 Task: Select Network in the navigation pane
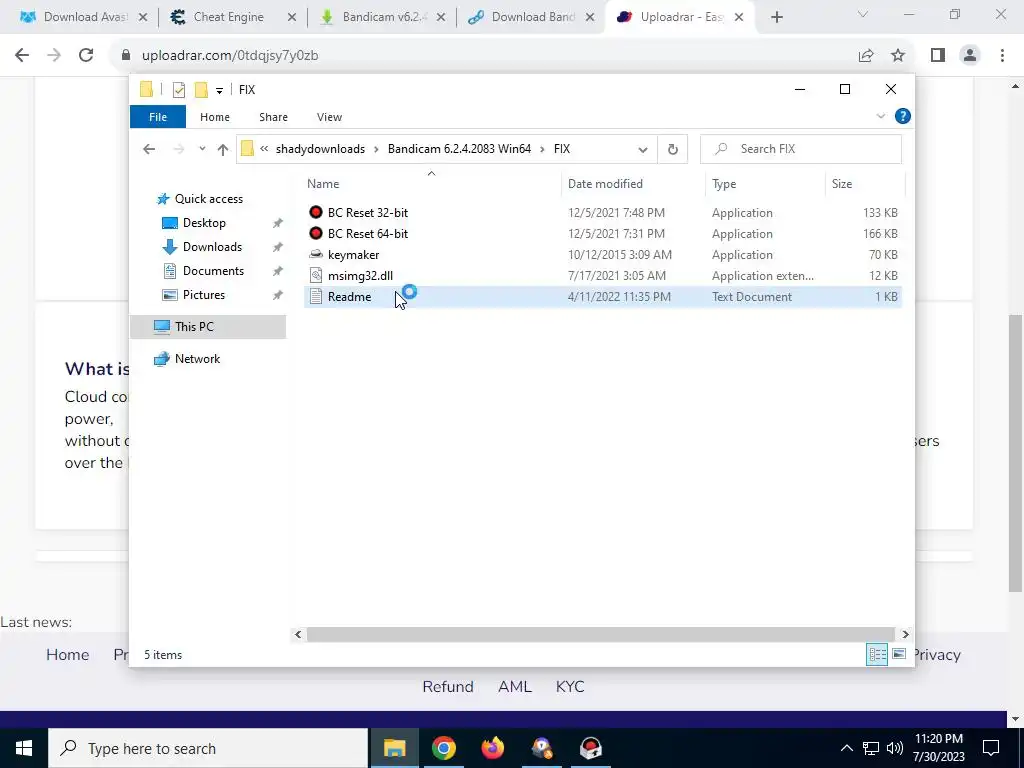point(197,359)
